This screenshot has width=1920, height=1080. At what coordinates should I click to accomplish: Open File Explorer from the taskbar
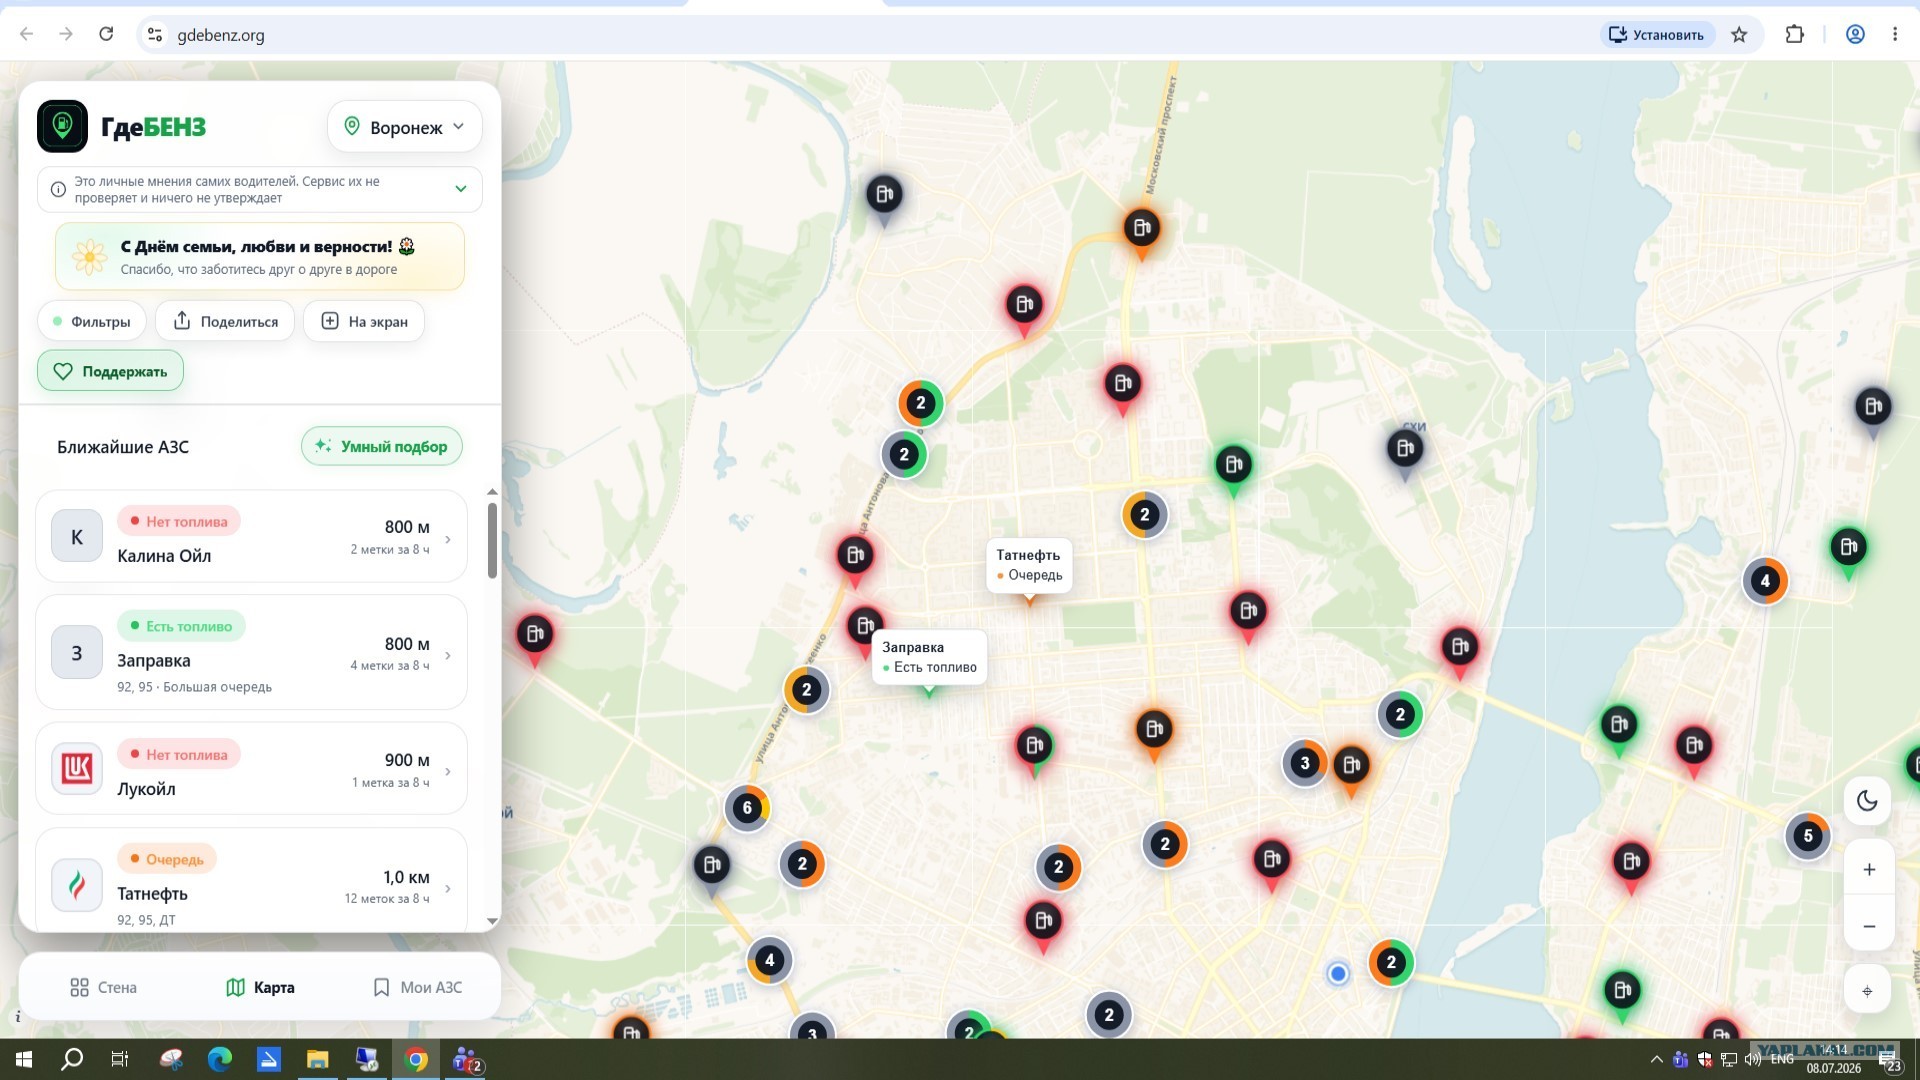[317, 1059]
